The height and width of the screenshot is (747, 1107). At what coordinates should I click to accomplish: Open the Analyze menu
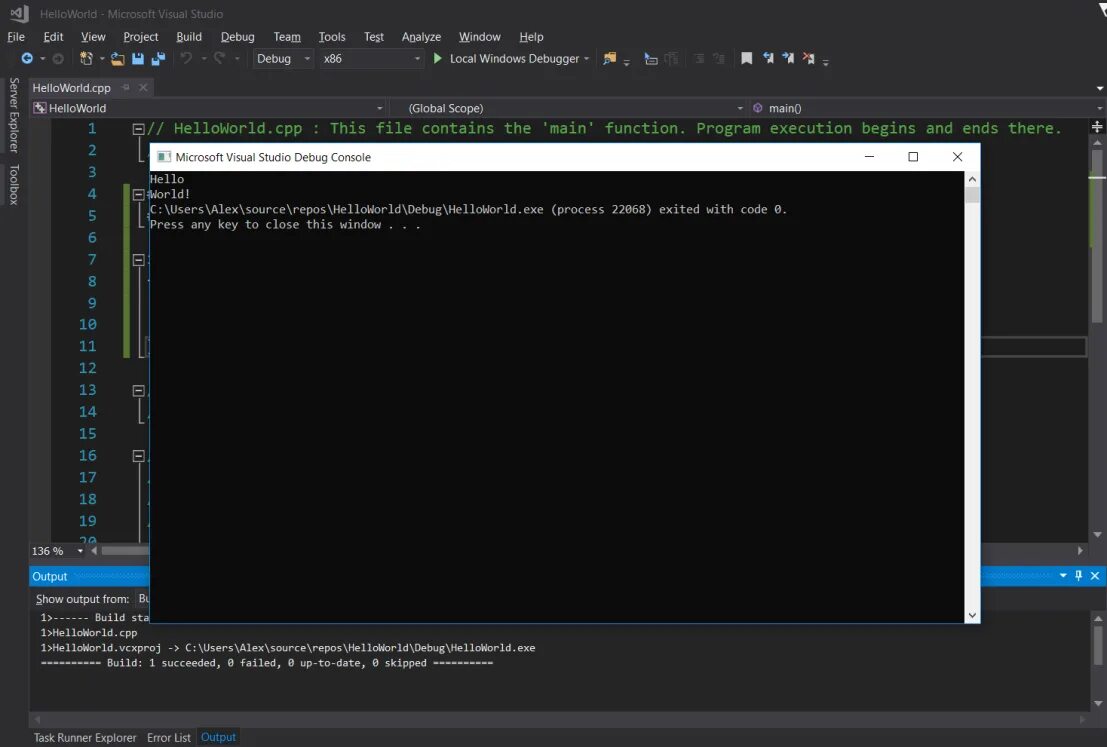click(421, 37)
